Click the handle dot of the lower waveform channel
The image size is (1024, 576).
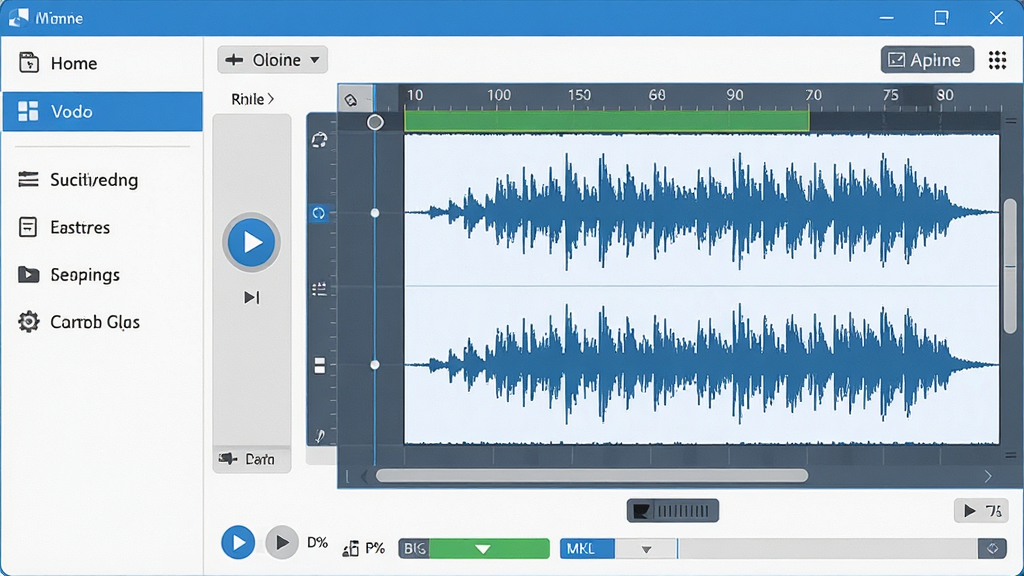click(x=375, y=365)
